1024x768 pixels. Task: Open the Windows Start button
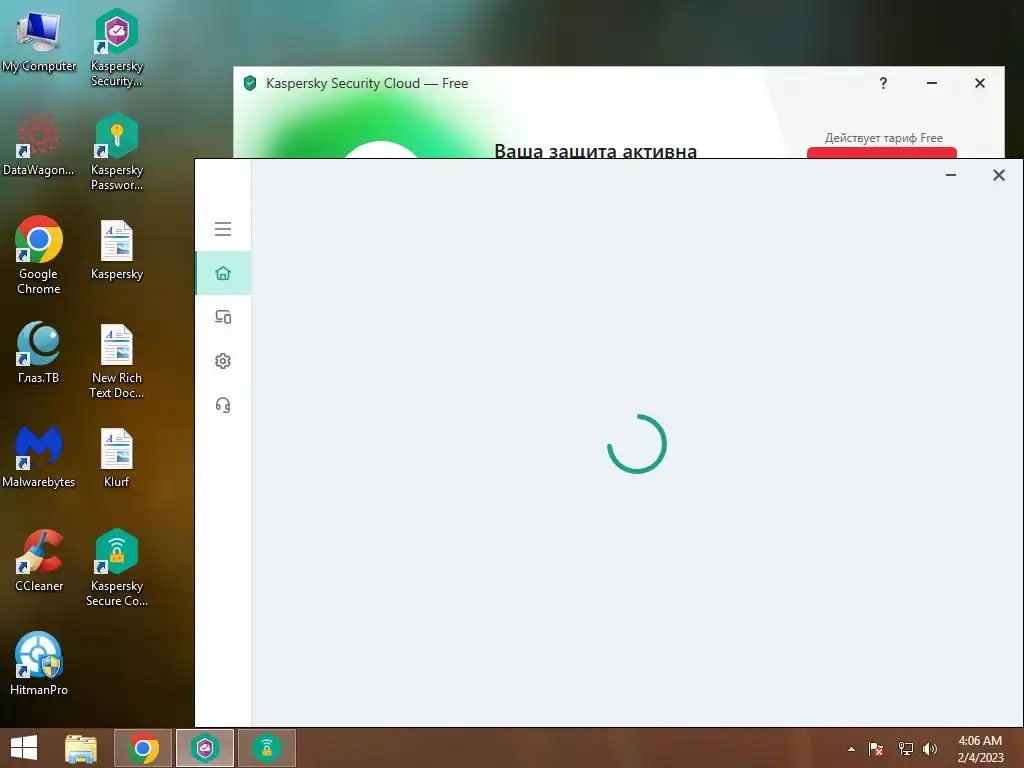(24, 748)
